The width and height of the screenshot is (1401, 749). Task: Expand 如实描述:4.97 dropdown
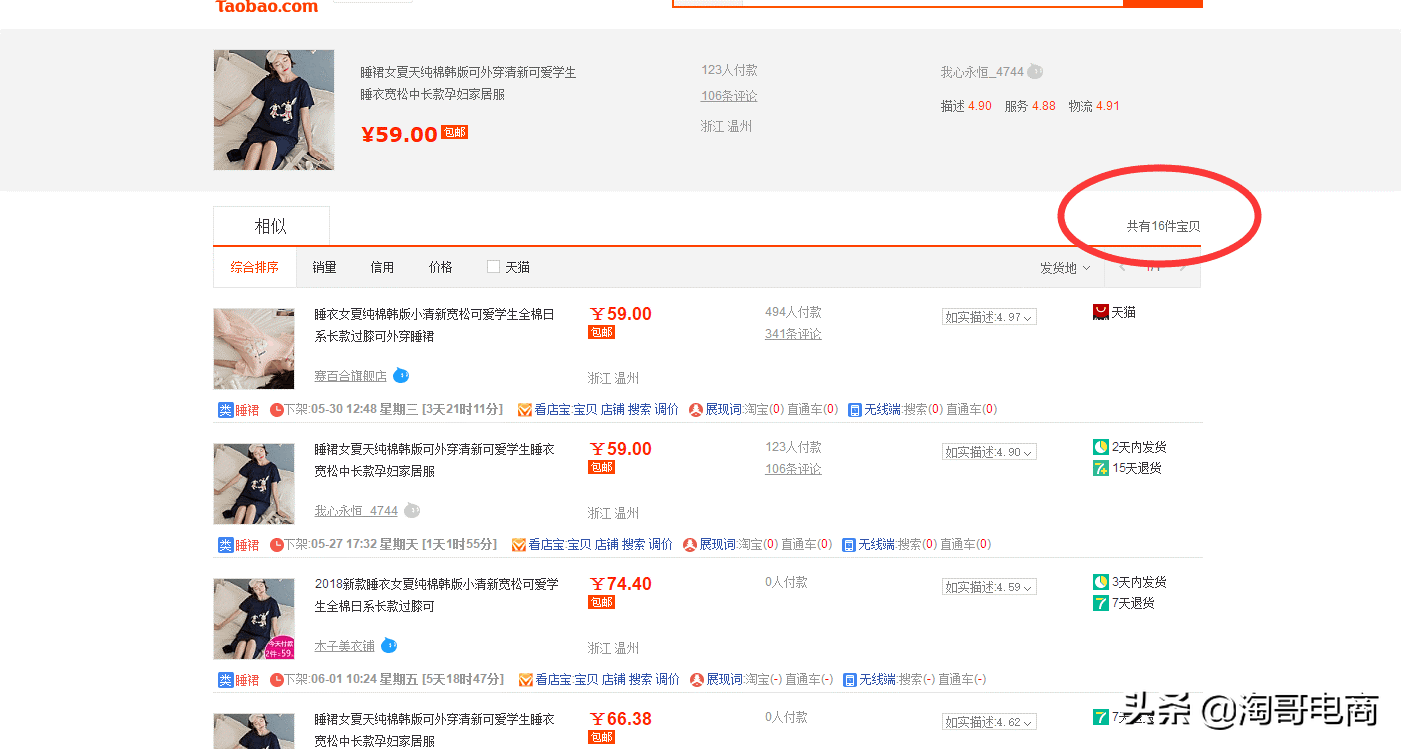(989, 317)
